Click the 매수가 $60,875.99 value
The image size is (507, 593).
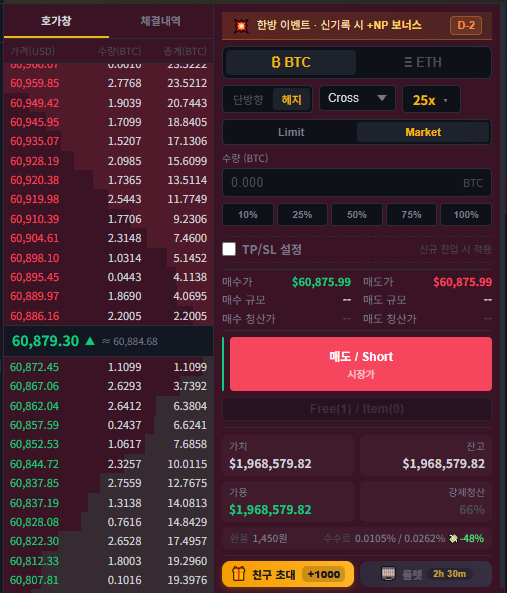(321, 282)
